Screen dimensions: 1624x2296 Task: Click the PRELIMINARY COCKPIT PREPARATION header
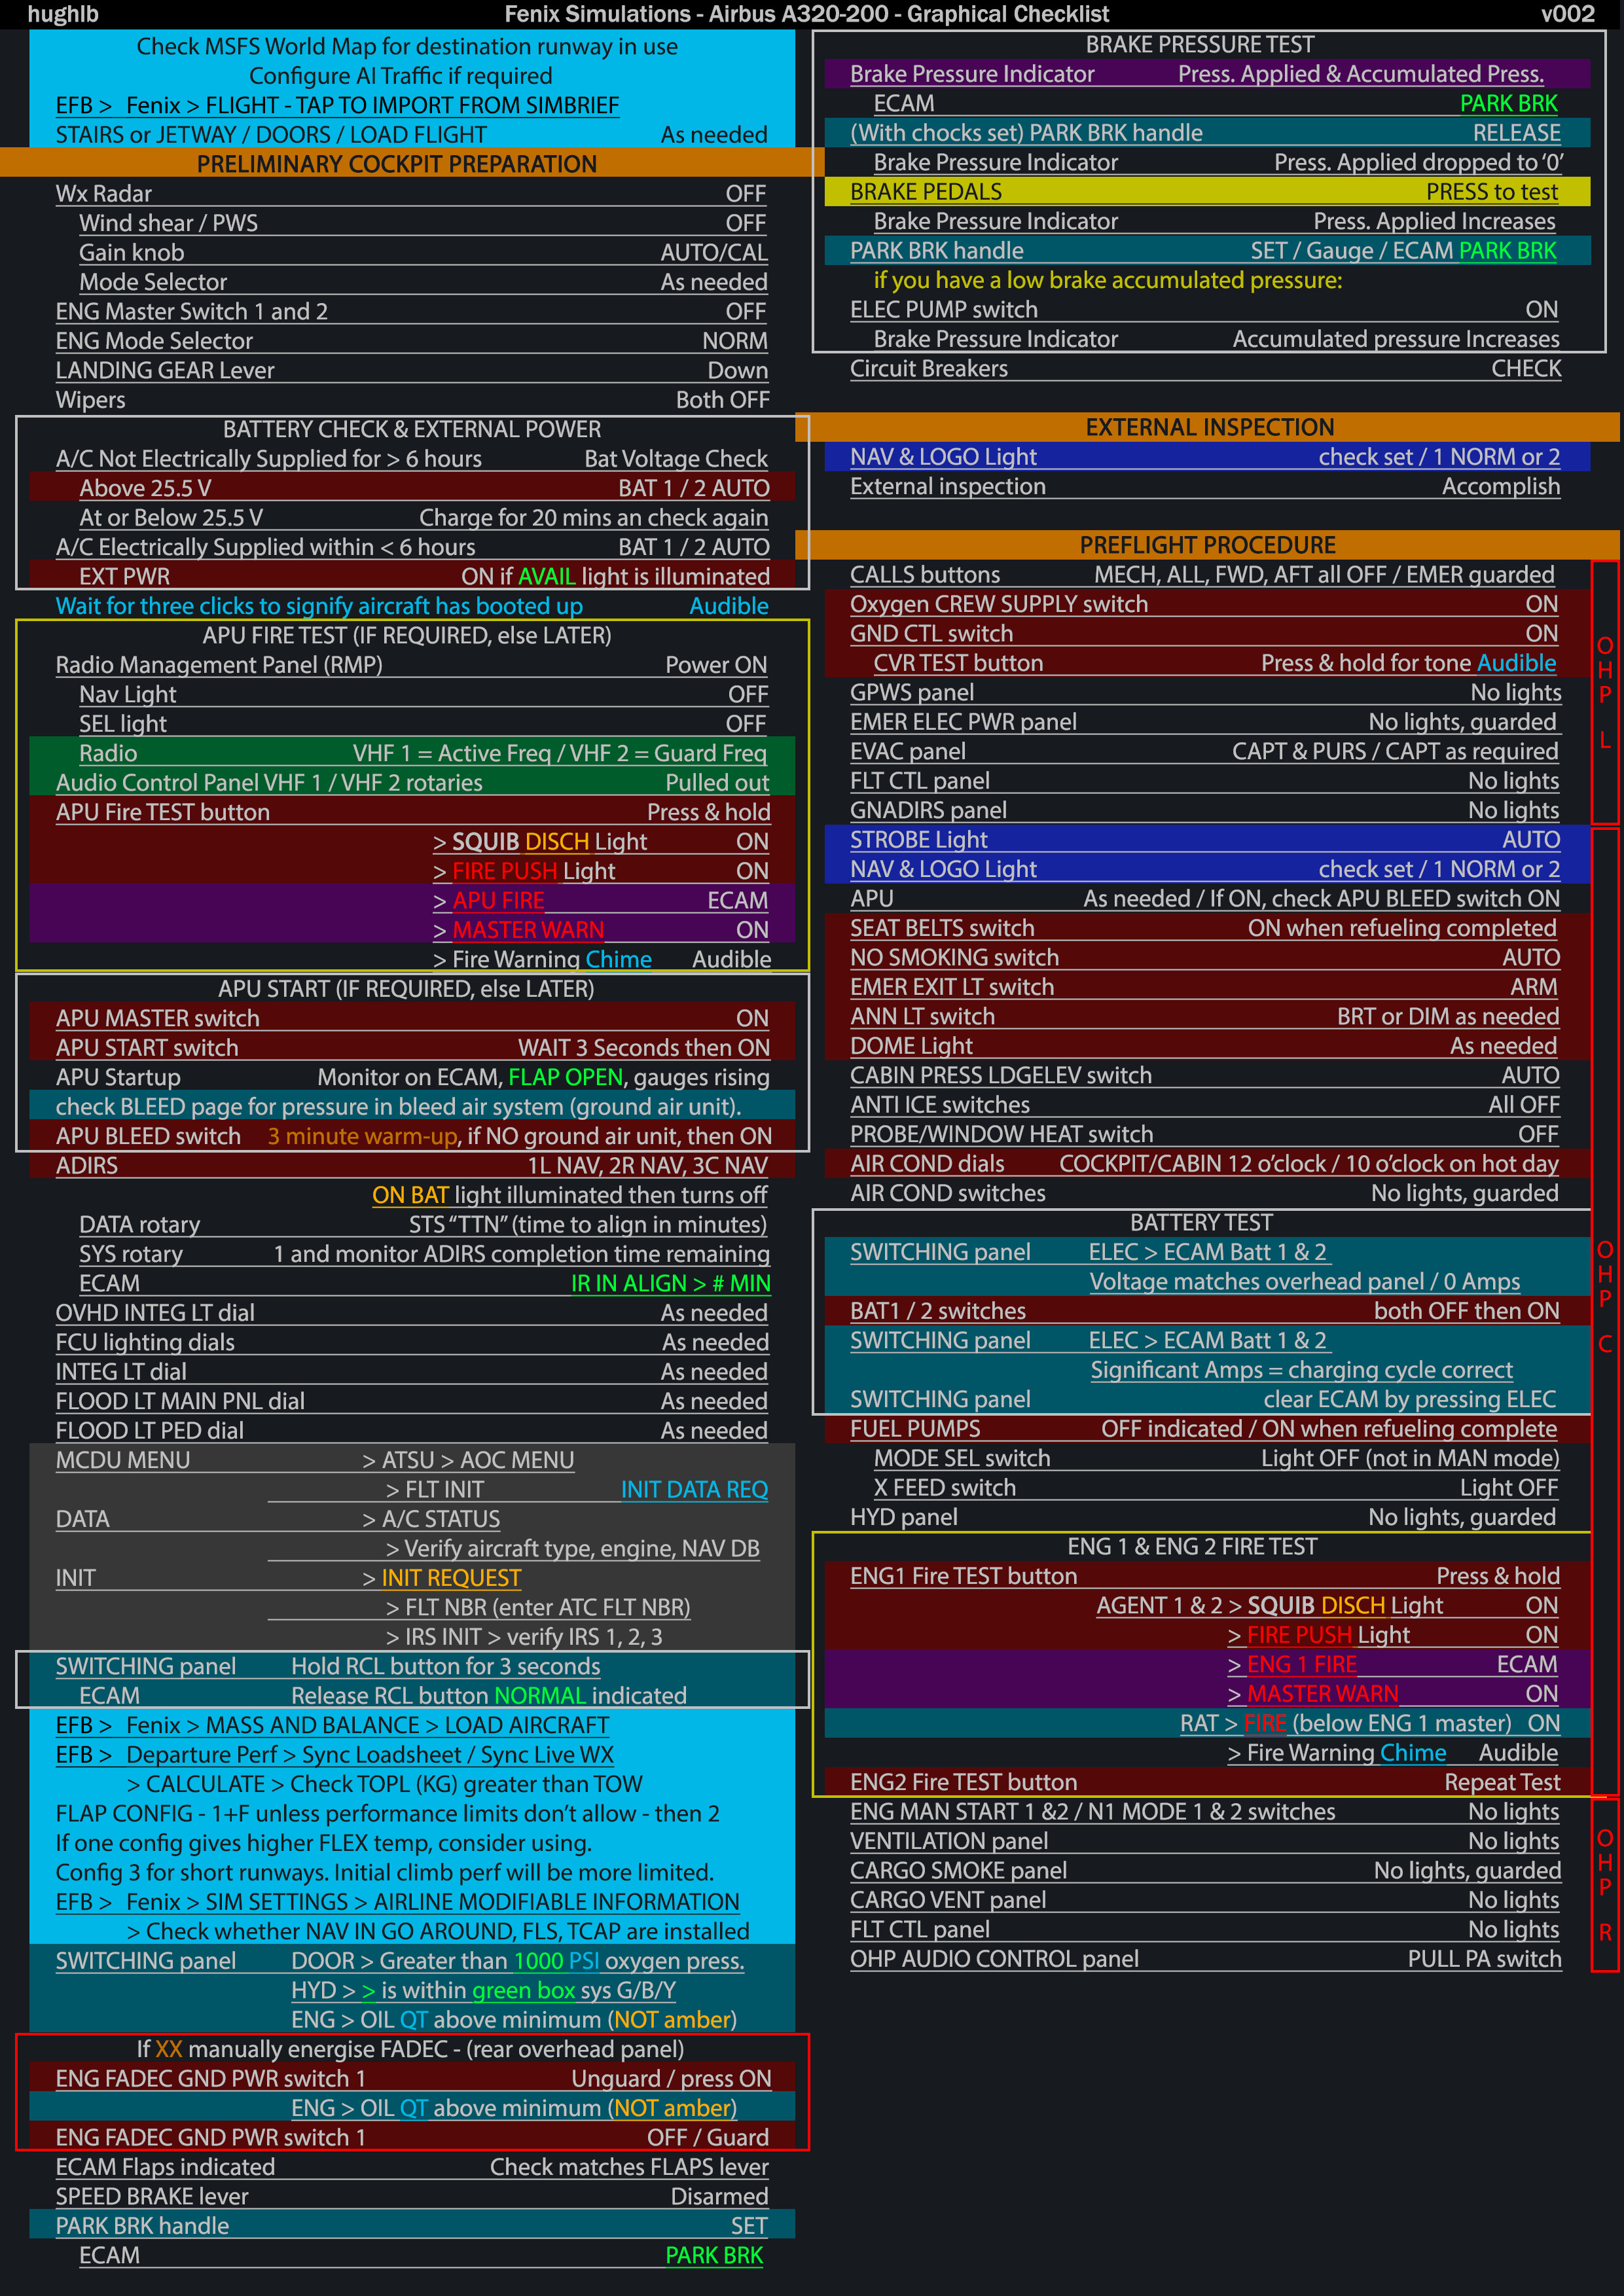(x=396, y=163)
